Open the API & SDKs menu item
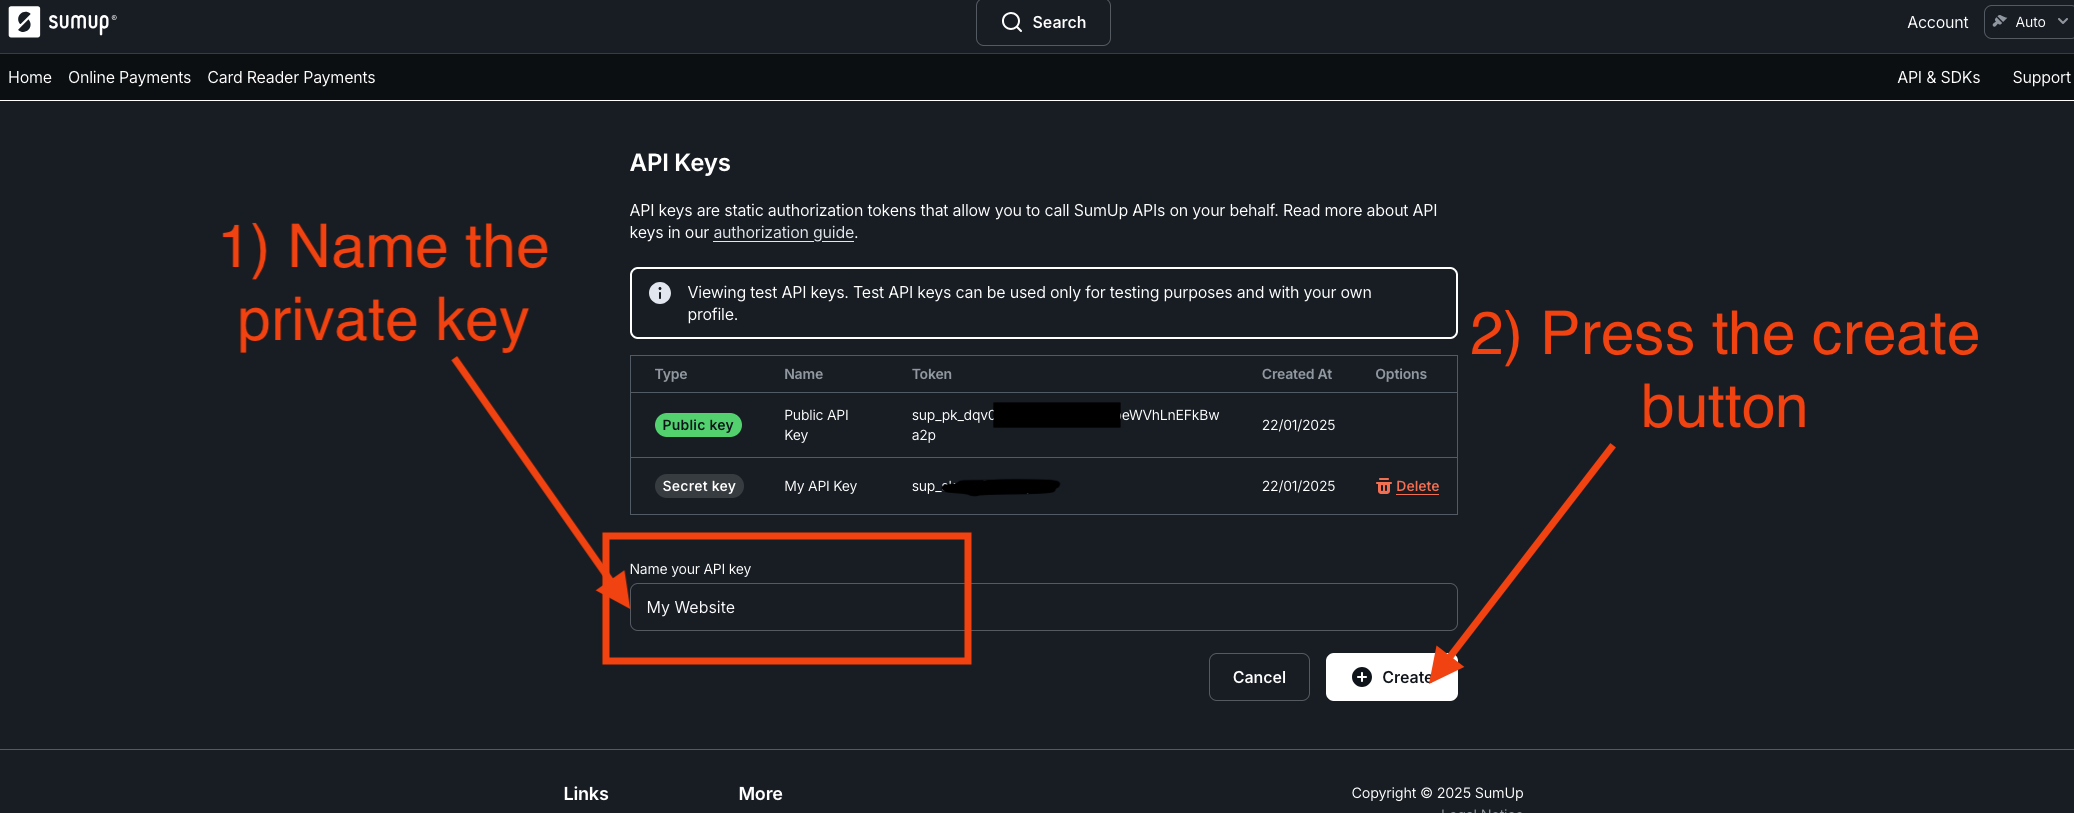The height and width of the screenshot is (813, 2074). pos(1938,77)
